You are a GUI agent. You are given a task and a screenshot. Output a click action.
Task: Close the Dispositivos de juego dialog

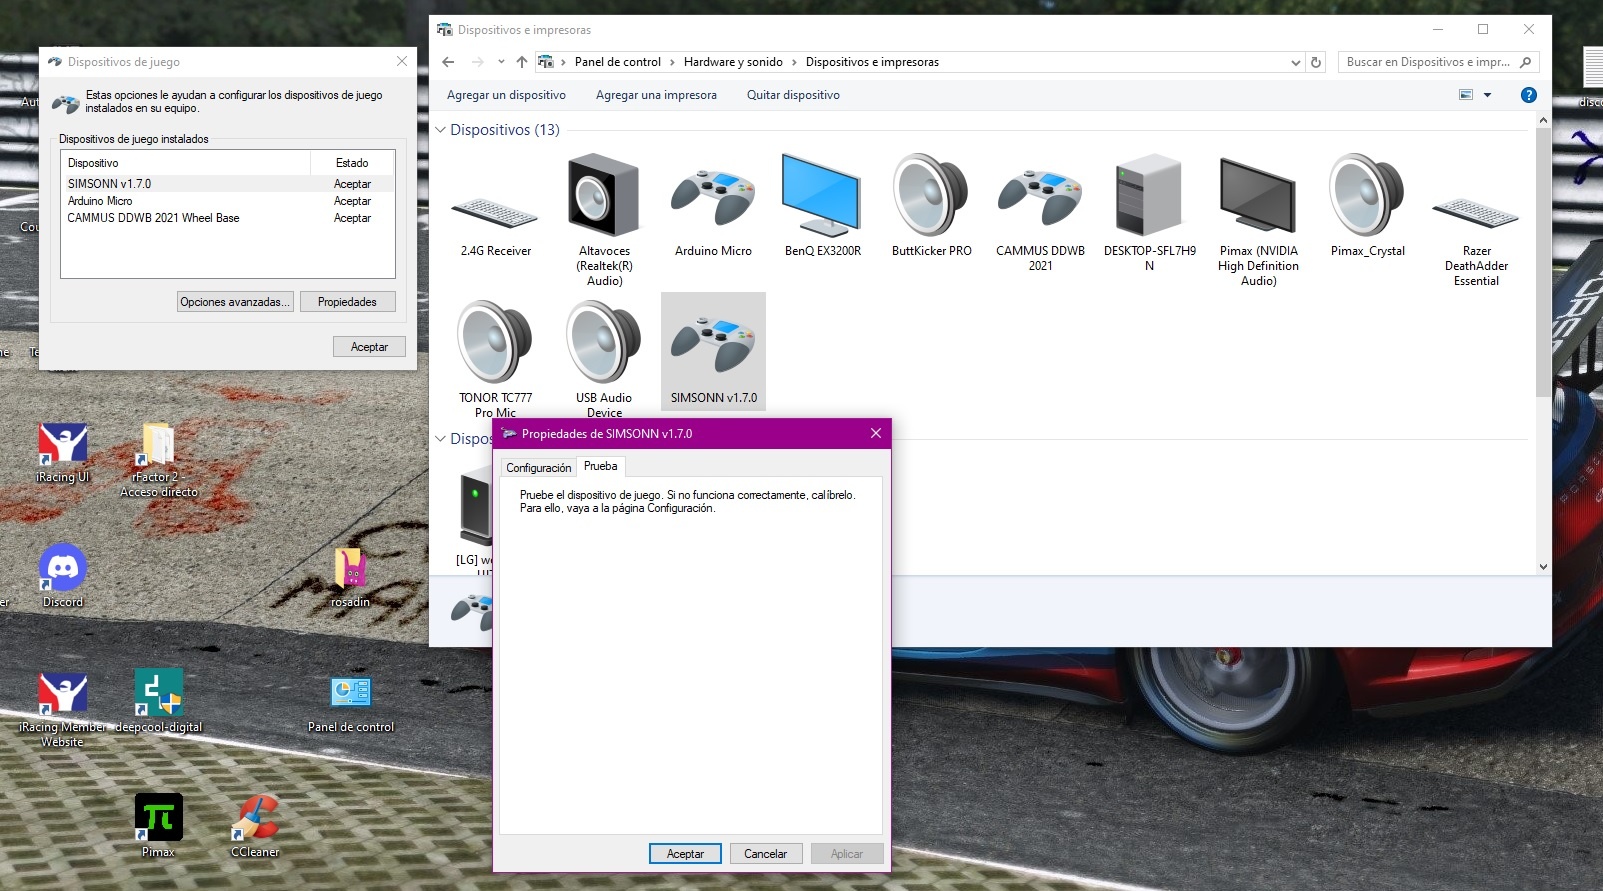pos(402,61)
